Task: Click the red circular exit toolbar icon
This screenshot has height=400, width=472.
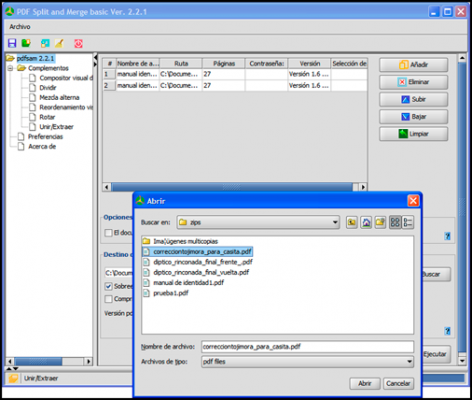Action: click(78, 43)
